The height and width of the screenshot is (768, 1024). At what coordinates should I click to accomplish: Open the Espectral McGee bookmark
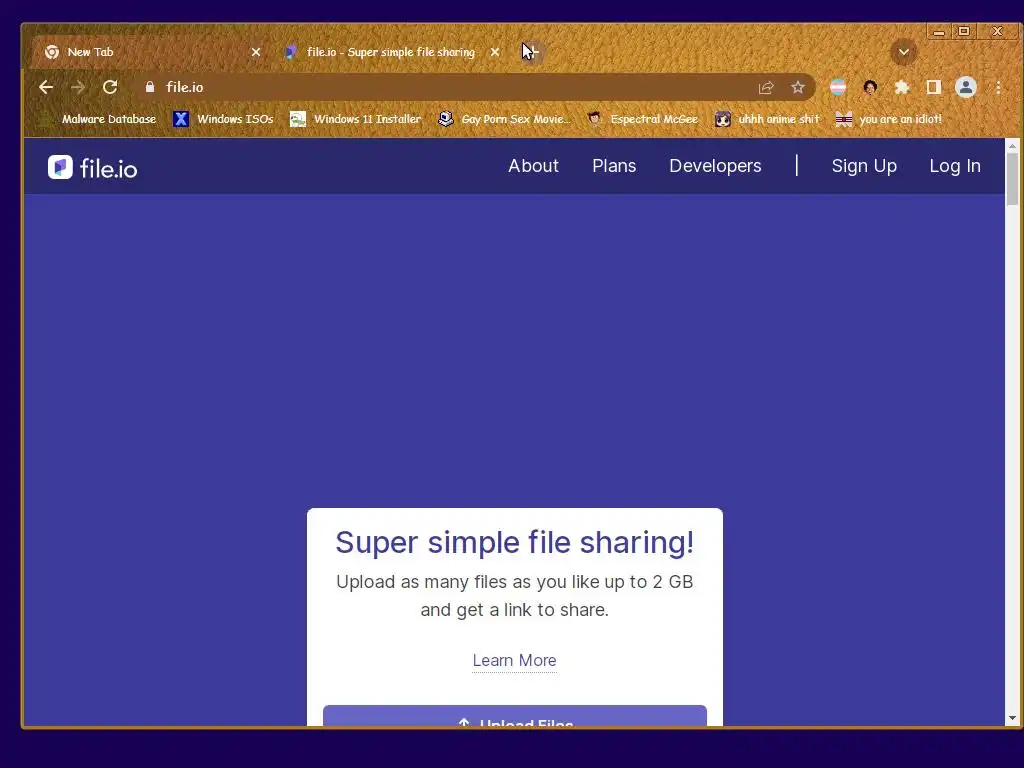pyautogui.click(x=643, y=119)
